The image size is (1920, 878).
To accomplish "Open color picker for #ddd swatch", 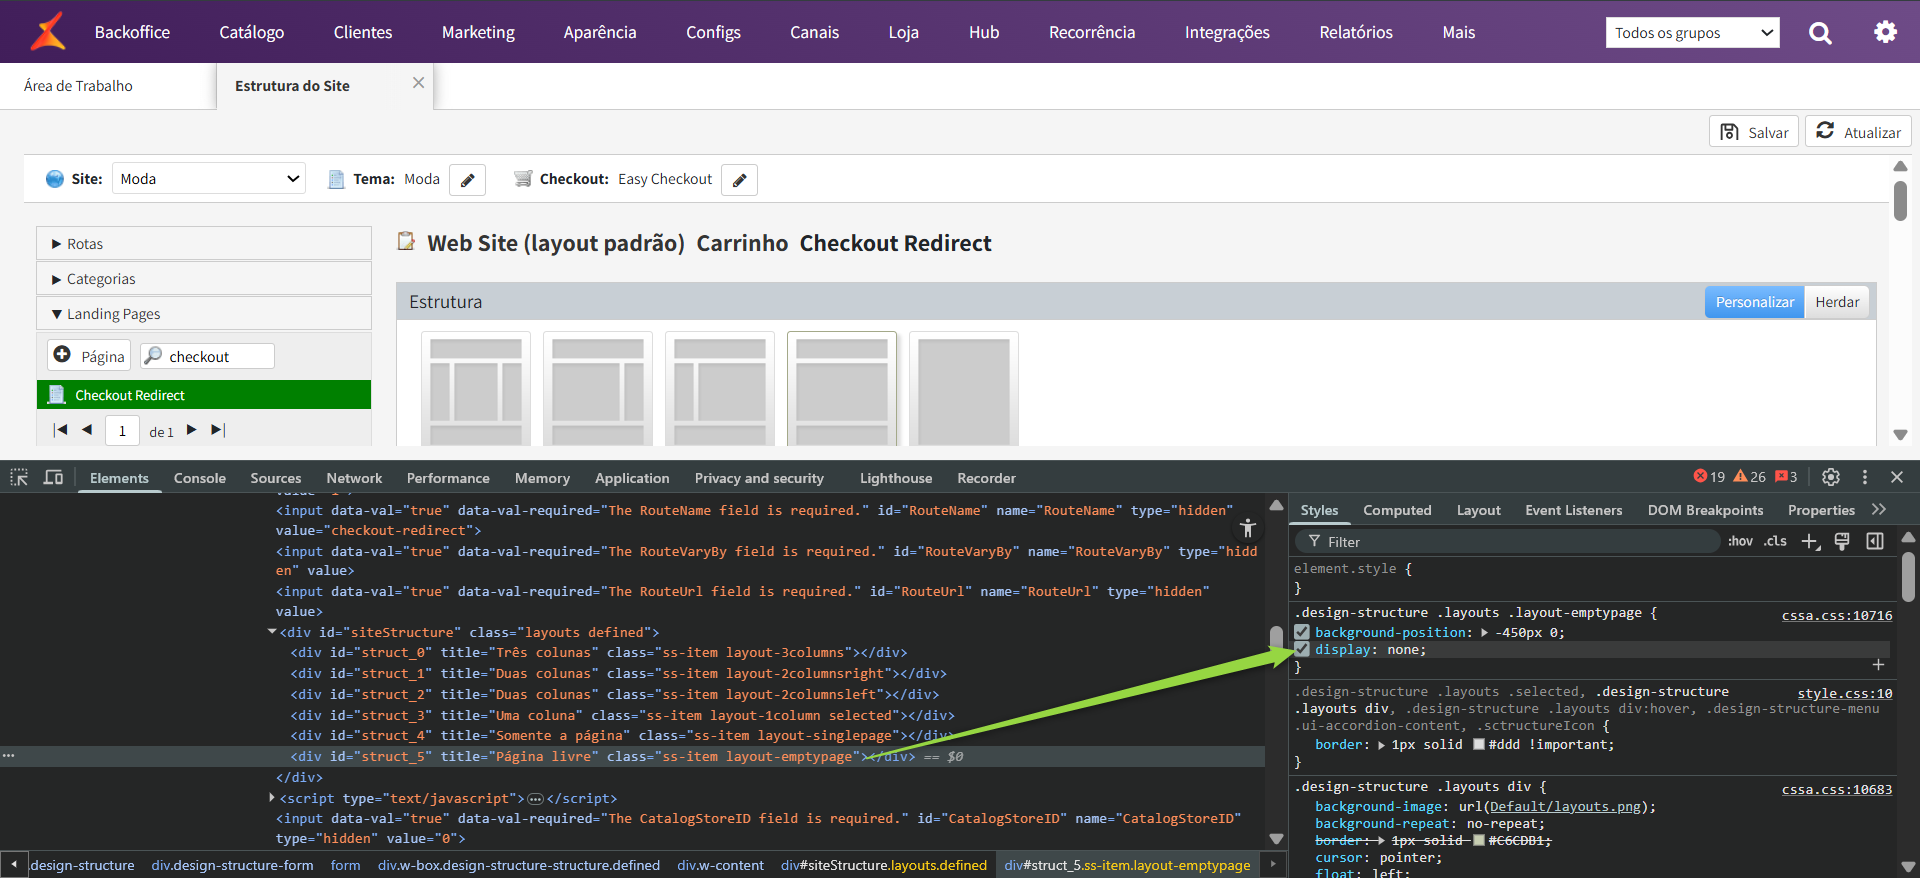I will coord(1478,745).
